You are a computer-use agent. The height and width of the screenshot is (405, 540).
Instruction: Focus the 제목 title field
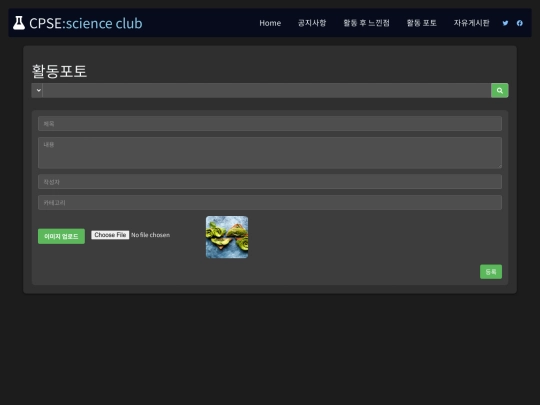coord(270,123)
